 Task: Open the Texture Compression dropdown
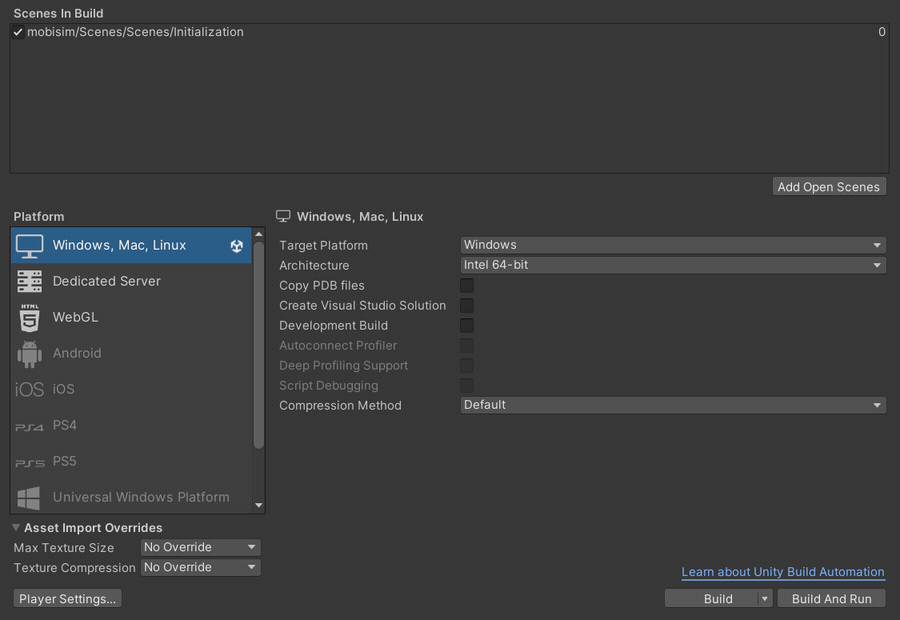point(200,568)
